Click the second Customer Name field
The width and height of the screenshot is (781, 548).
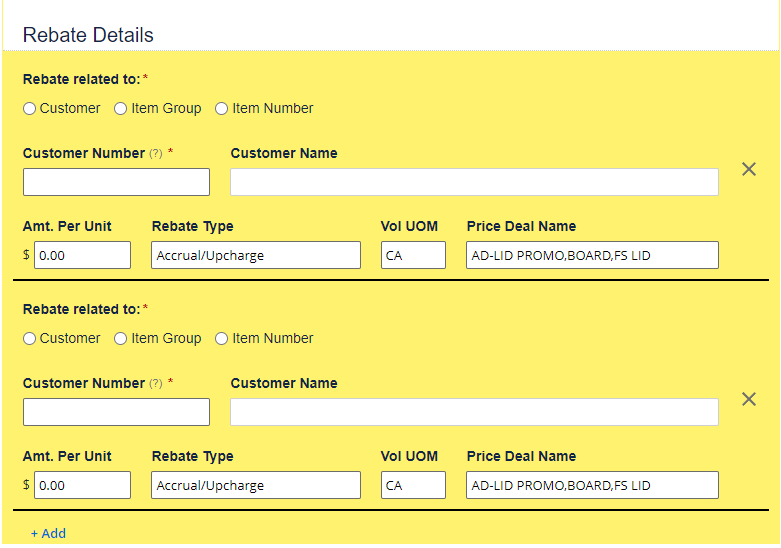tap(474, 412)
